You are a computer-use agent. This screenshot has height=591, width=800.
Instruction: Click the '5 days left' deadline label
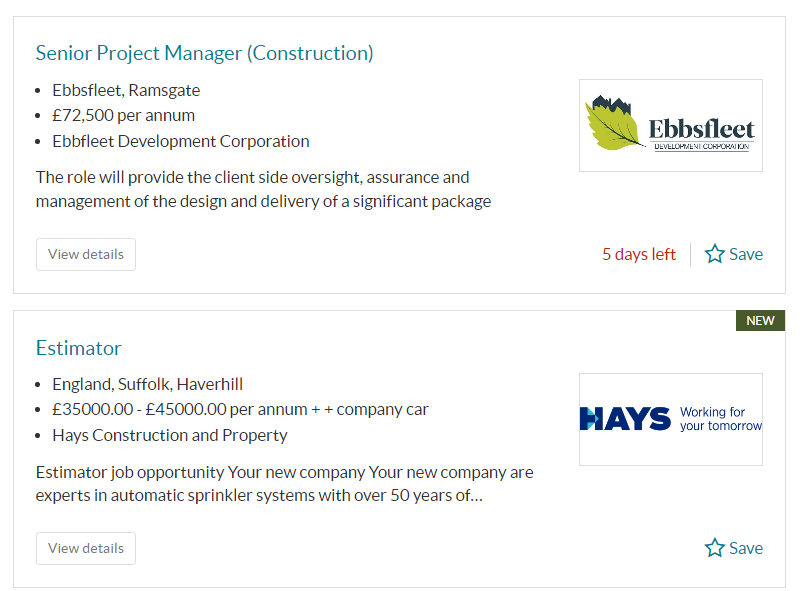[x=638, y=254]
